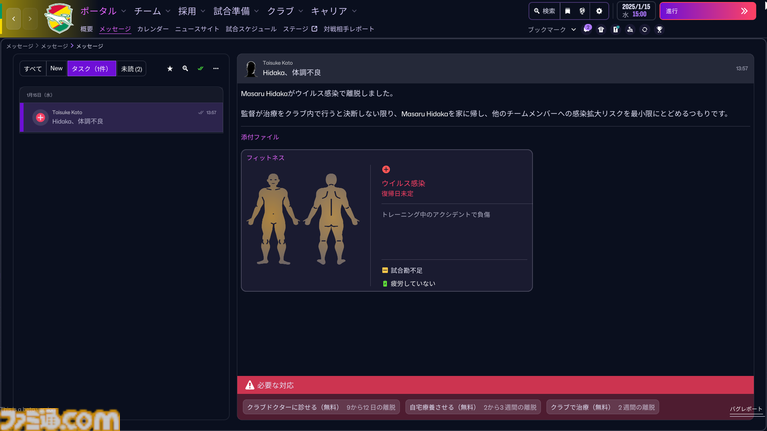This screenshot has height=431, width=767.
Task: Click the Taisuke Kato sender avatar
Action: [251, 69]
